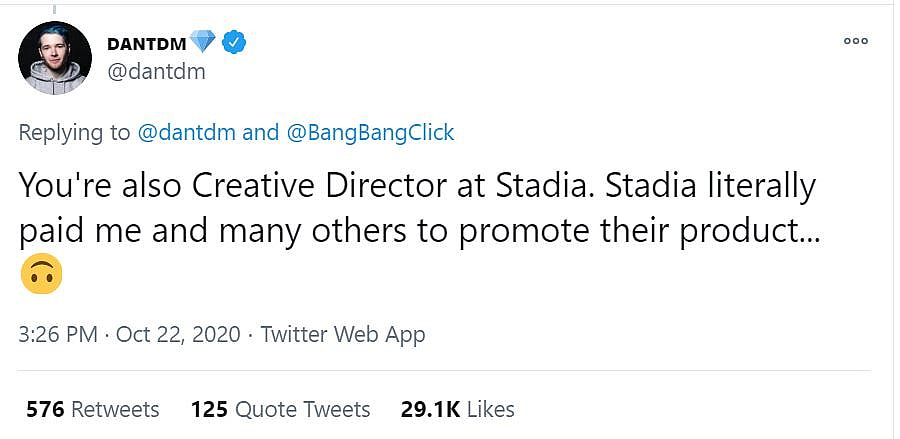This screenshot has height=439, width=900.
Task: Click the word "and" between the reply mentions
Action: [x=261, y=132]
